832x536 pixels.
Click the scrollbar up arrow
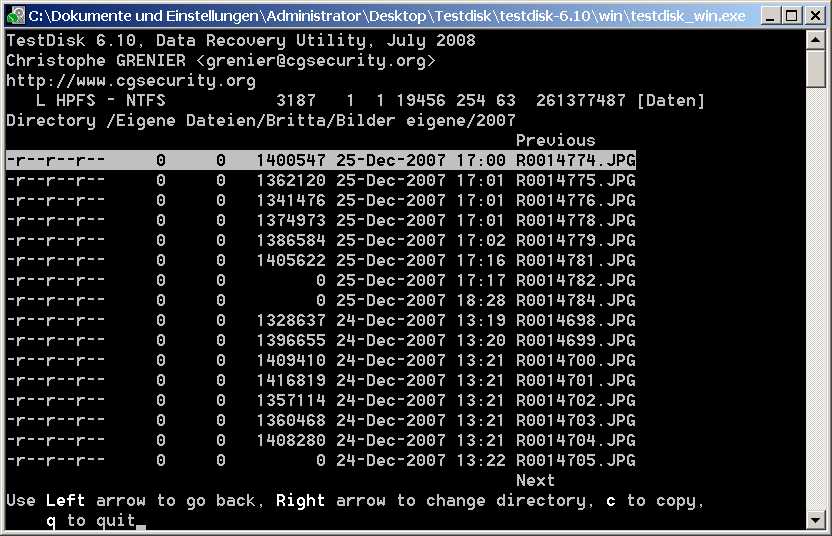816,40
